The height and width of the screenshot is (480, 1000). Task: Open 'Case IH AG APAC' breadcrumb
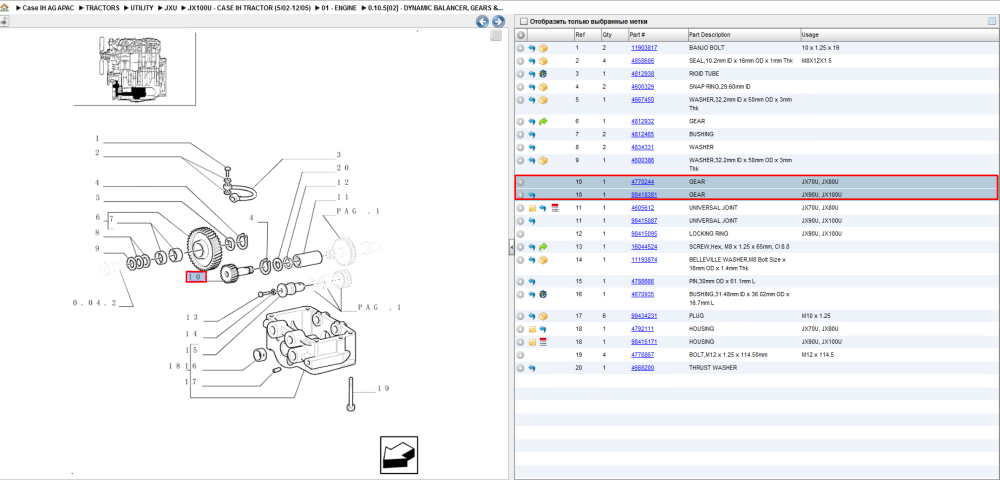coord(49,7)
